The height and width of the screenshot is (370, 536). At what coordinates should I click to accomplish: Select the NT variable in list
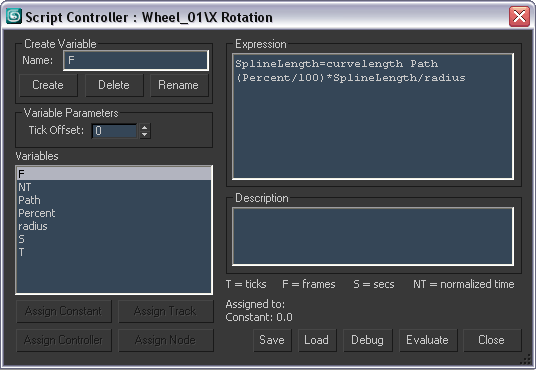[114, 187]
